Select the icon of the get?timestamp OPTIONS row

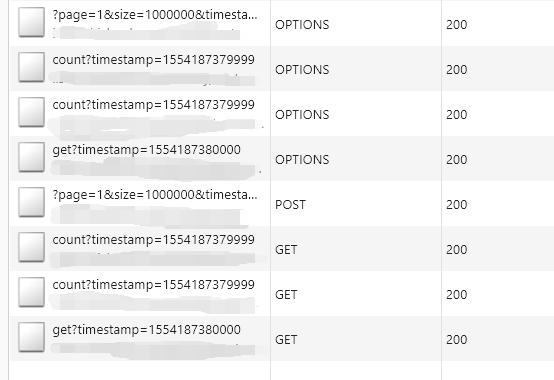click(x=31, y=157)
